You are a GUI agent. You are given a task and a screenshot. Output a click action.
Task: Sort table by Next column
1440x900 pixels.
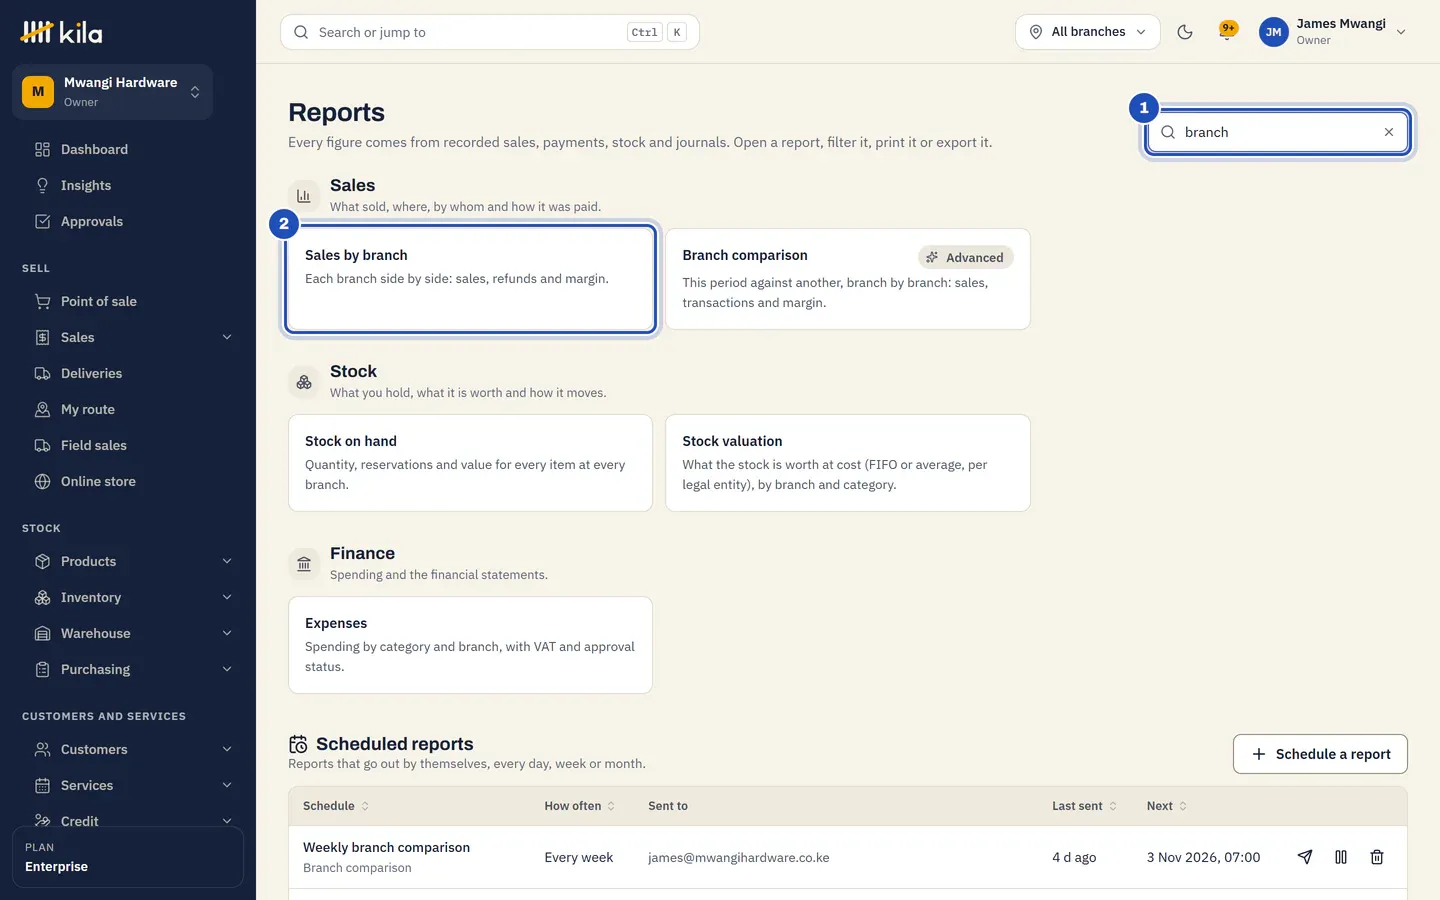click(1167, 806)
